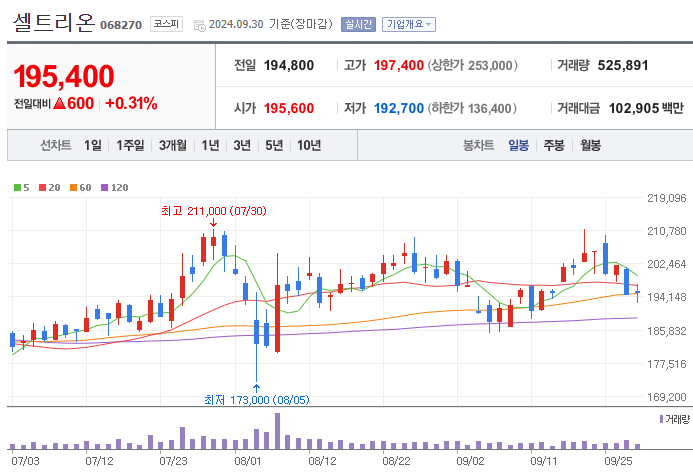The image size is (693, 476).
Task: Click the 코스피 market badge
Action: point(166,24)
